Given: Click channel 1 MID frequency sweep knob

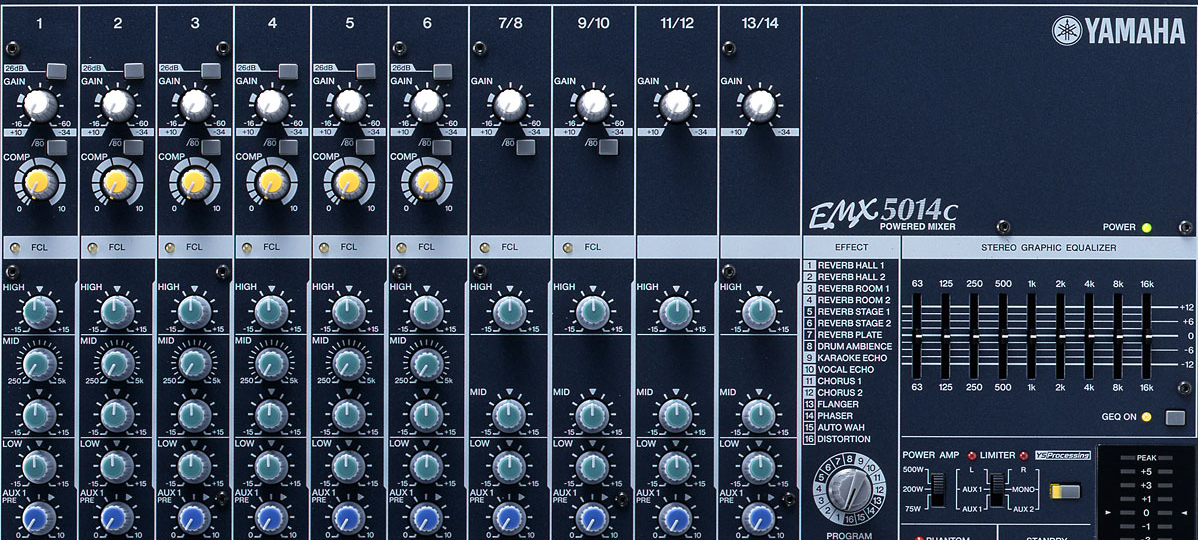Looking at the screenshot, I should (x=40, y=364).
